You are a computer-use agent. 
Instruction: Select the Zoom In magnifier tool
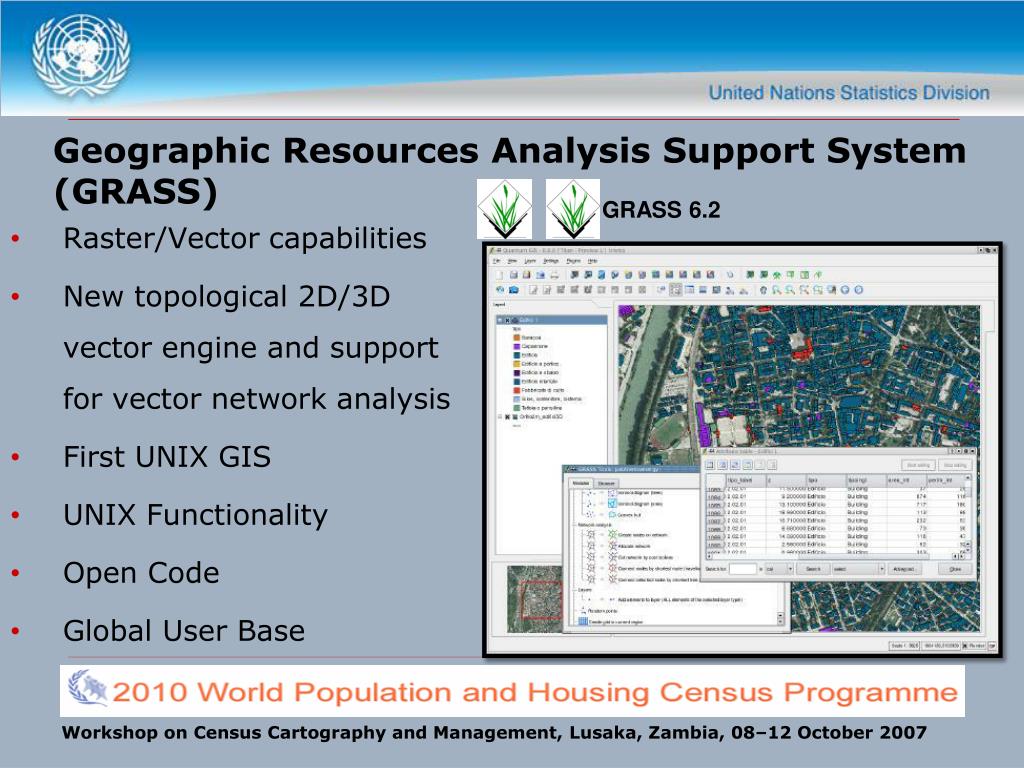click(776, 290)
